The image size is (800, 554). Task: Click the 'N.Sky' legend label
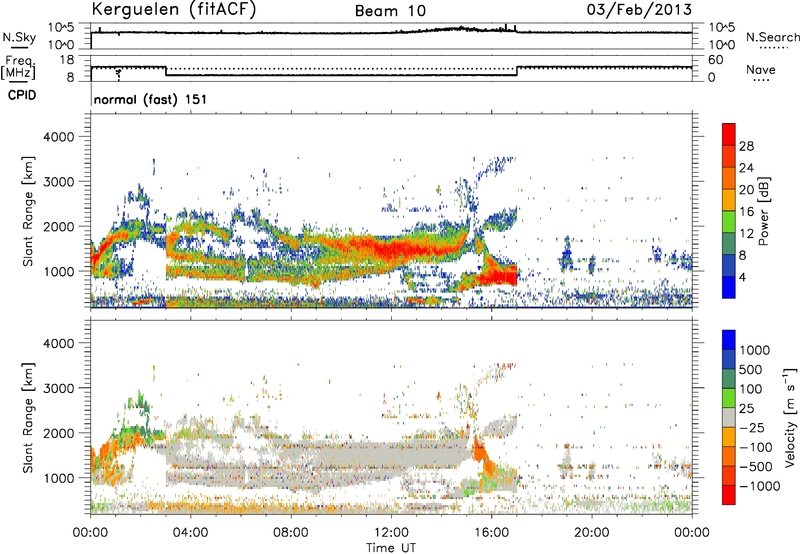coord(19,37)
